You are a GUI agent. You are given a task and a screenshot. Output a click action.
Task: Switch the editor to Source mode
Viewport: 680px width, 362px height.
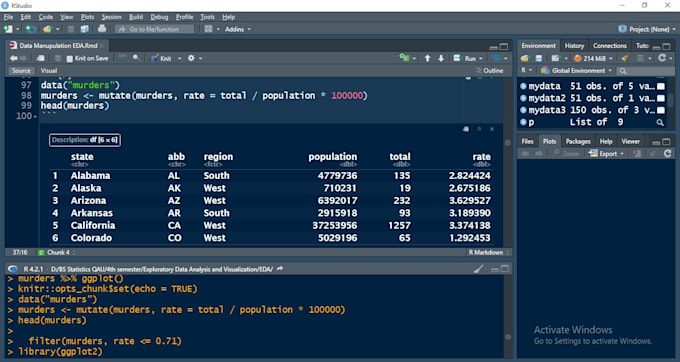tap(21, 71)
